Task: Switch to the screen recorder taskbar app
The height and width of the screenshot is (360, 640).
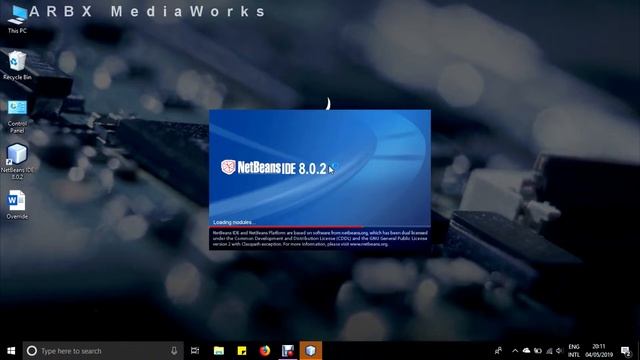Action: [x=288, y=351]
